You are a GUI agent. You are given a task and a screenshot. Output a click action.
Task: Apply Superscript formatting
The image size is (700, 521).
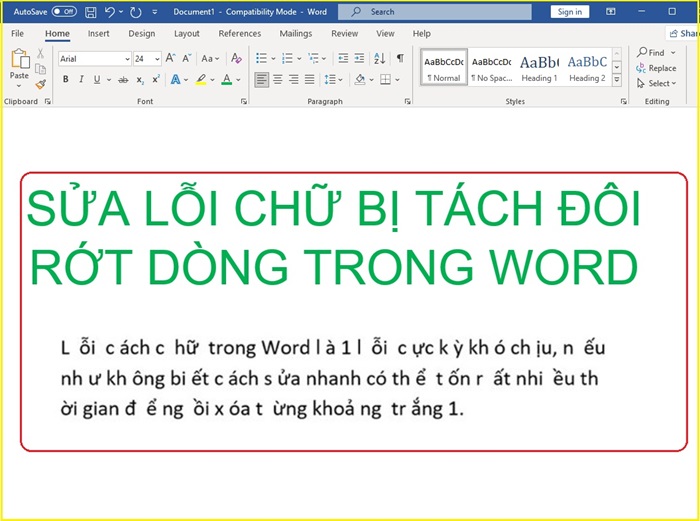coord(155,79)
